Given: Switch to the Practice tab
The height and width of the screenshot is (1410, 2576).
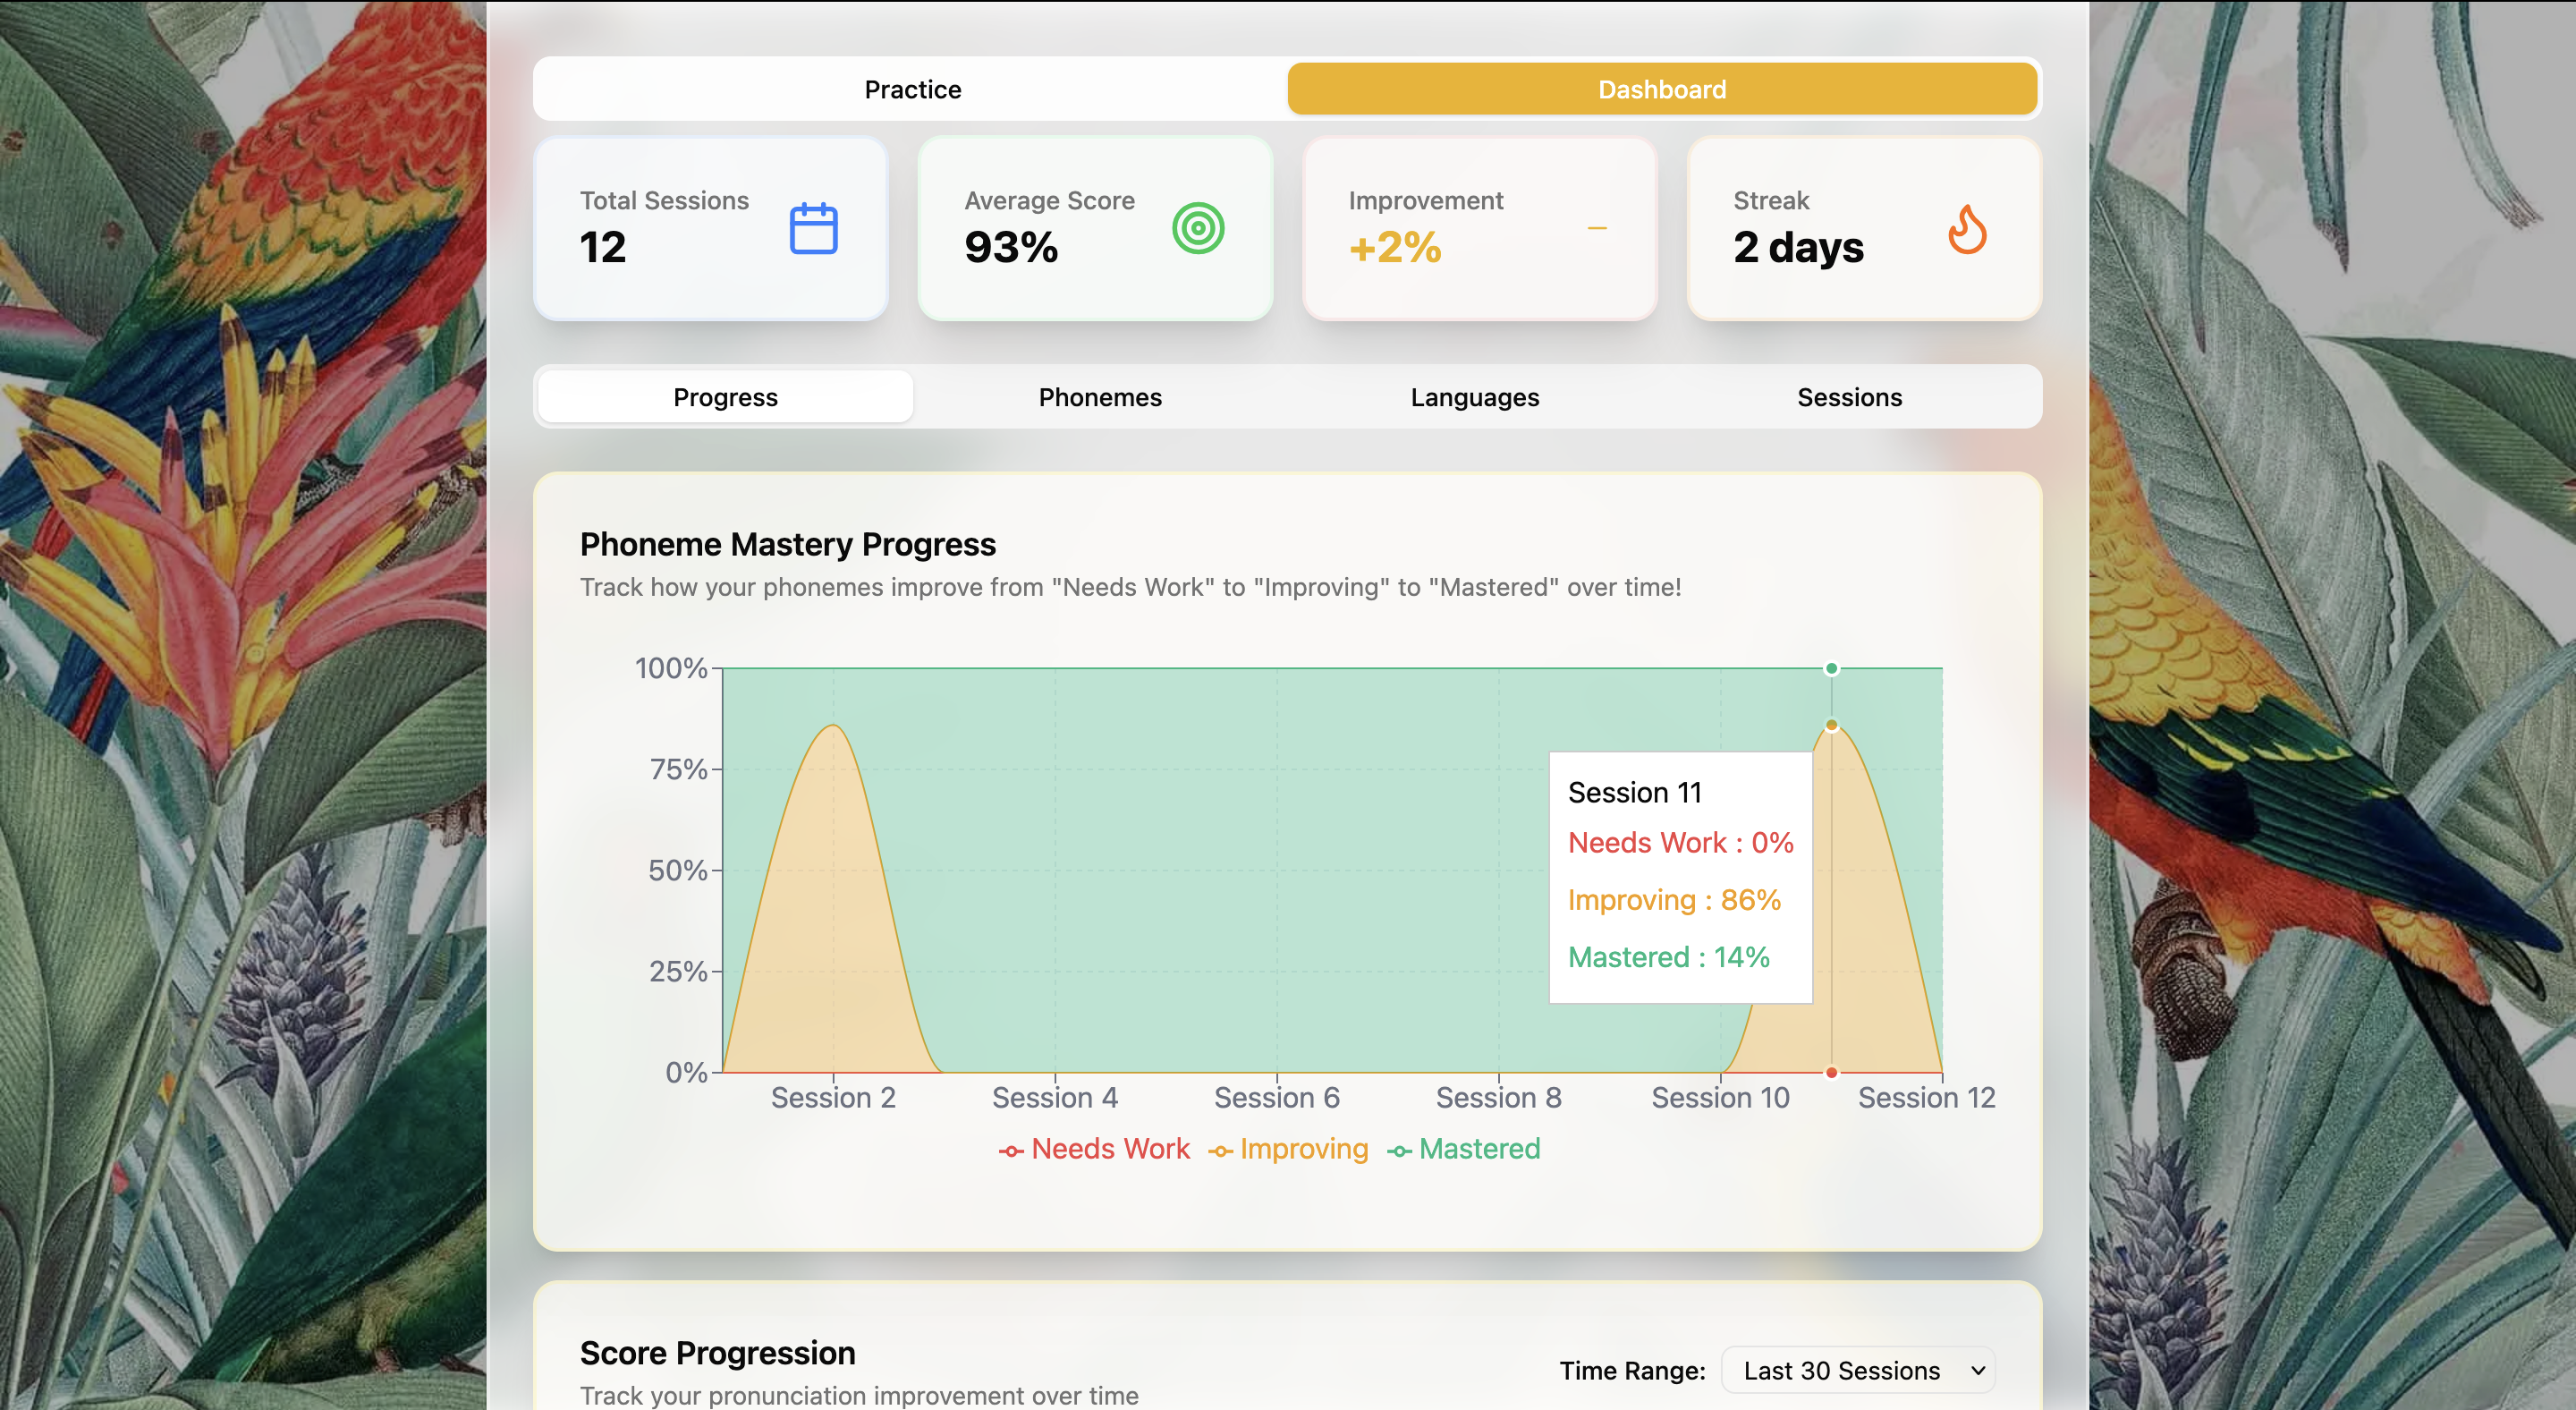Looking at the screenshot, I should pos(912,89).
